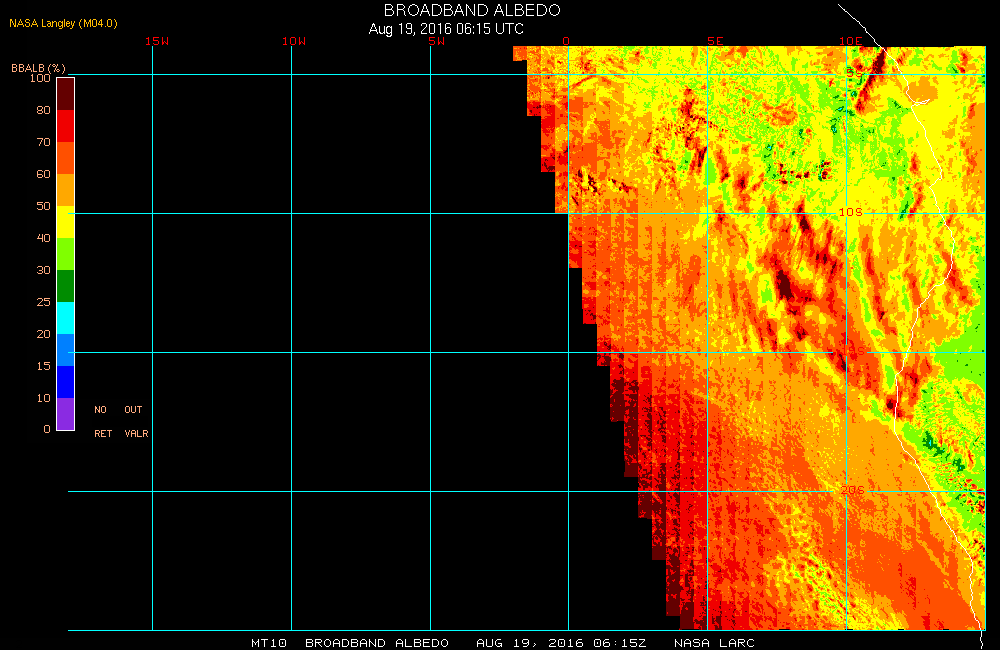Select the 10S latitude label
The width and height of the screenshot is (1000, 650).
(x=850, y=212)
